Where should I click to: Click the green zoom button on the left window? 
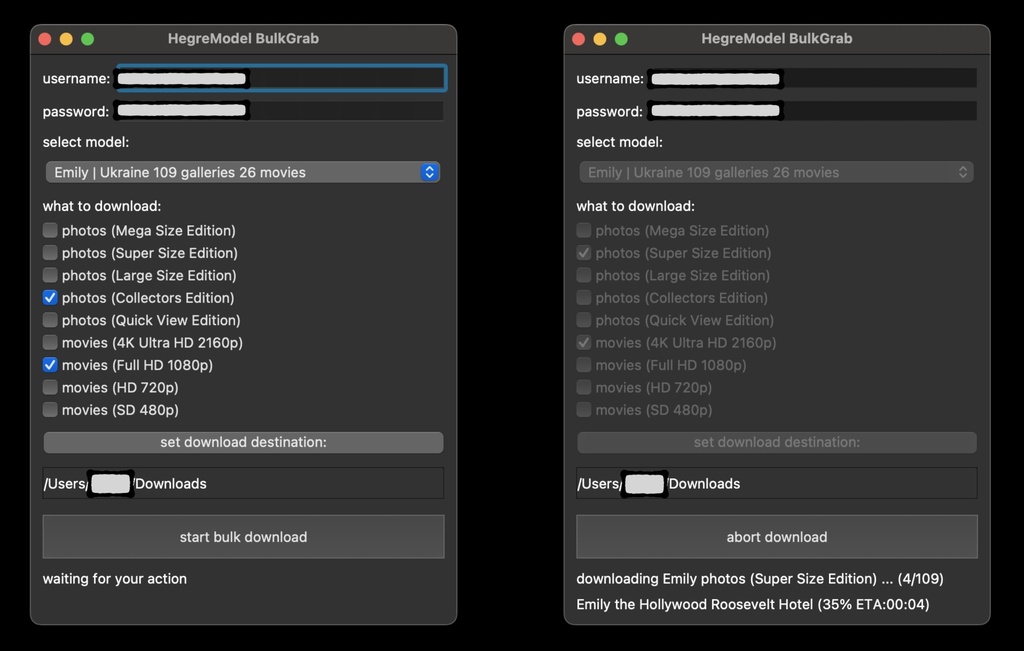click(87, 39)
